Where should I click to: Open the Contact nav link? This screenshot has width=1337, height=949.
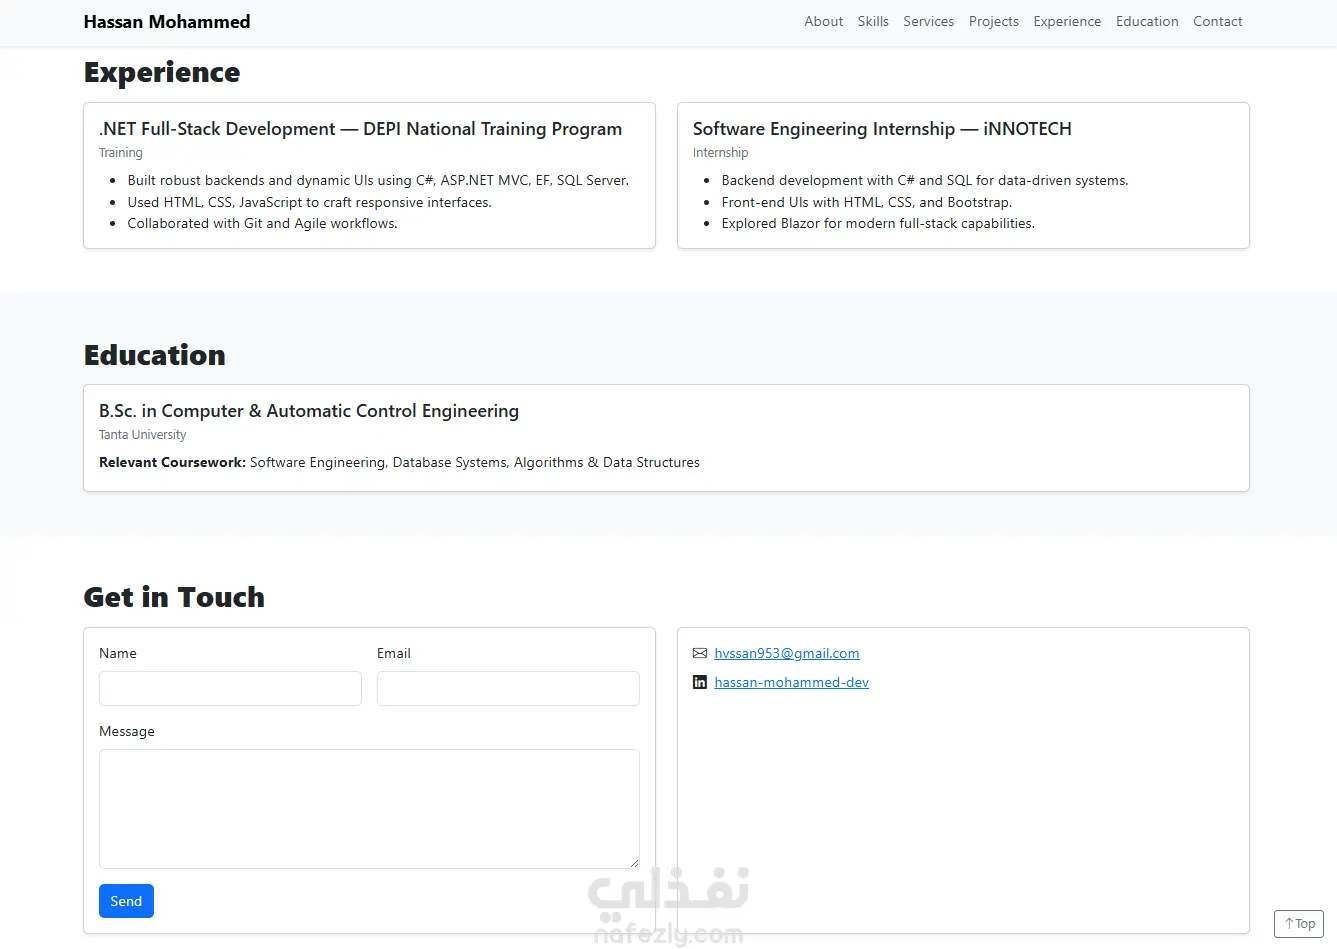coord(1217,21)
